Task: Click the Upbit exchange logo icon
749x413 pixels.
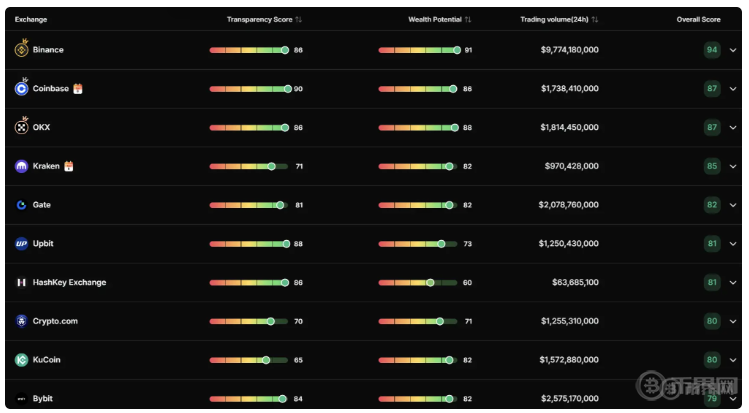Action: [x=21, y=244]
